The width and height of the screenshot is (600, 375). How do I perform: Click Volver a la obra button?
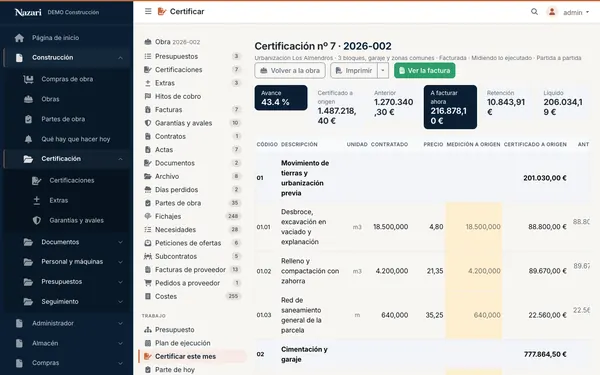pyautogui.click(x=290, y=71)
